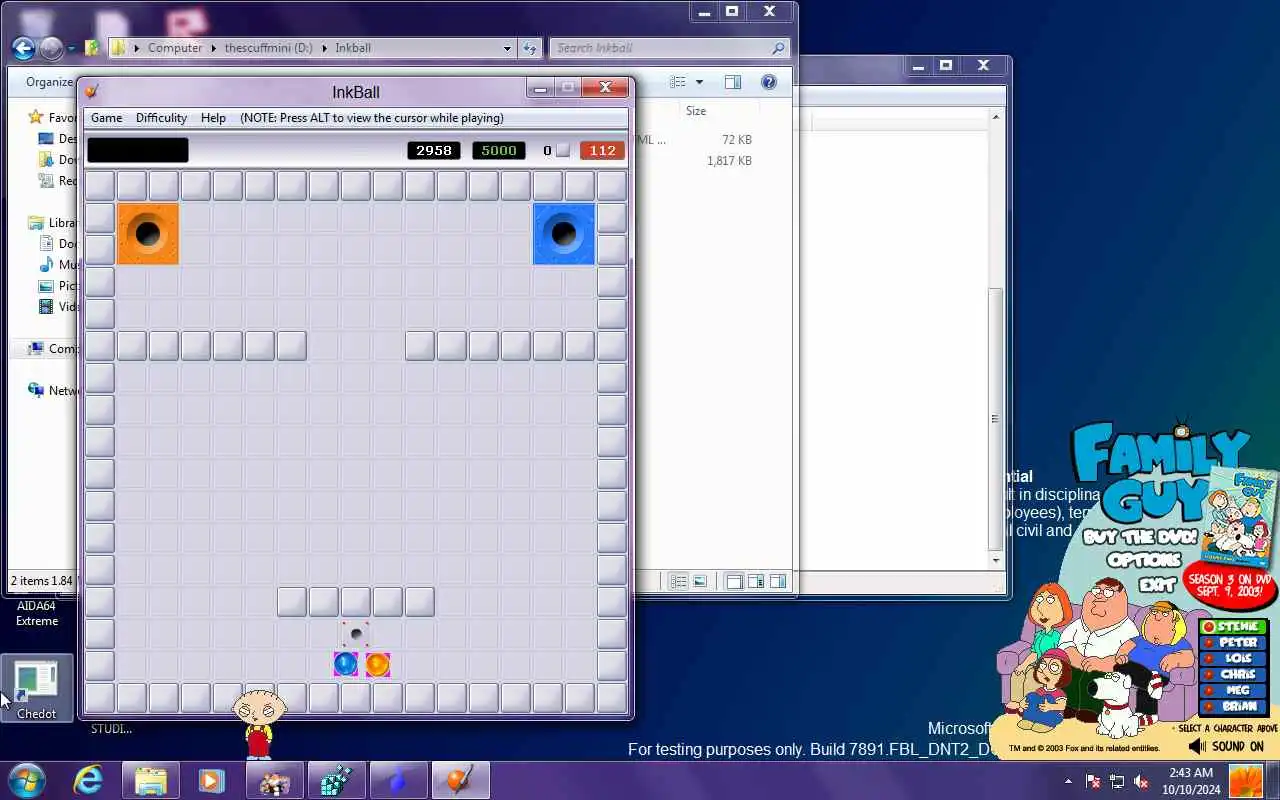This screenshot has width=1280, height=800.
Task: Refresh the Explorer address bar
Action: (x=530, y=48)
